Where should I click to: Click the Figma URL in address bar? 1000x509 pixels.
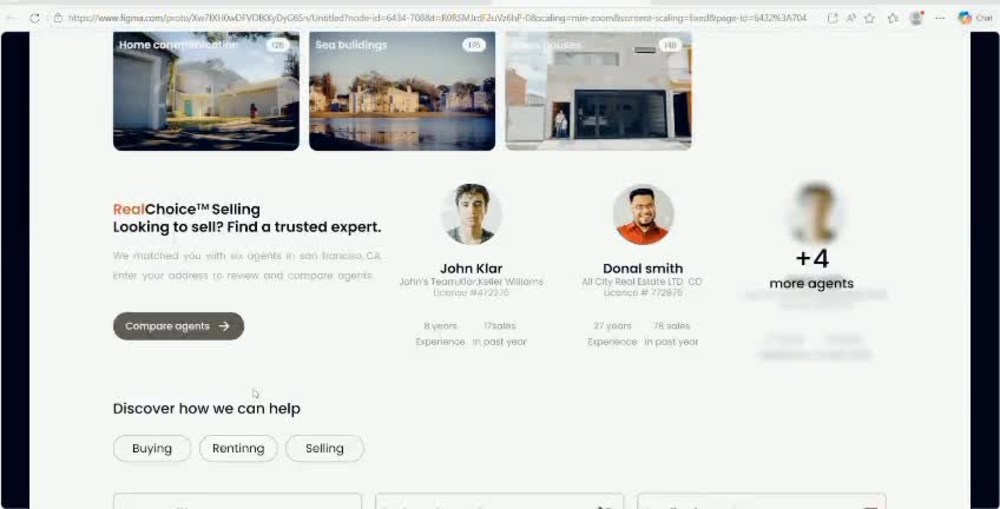point(437,18)
